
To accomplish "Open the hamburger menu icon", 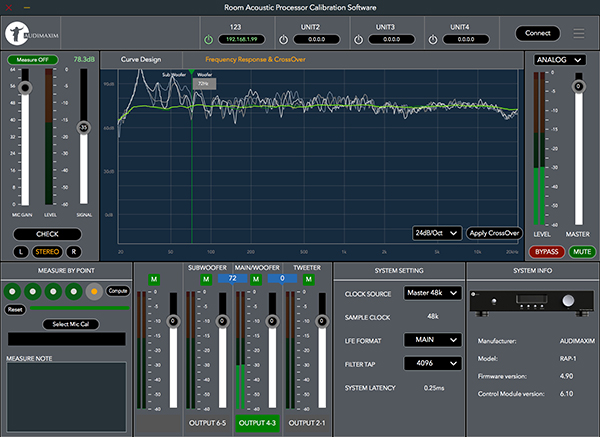I will point(579,33).
